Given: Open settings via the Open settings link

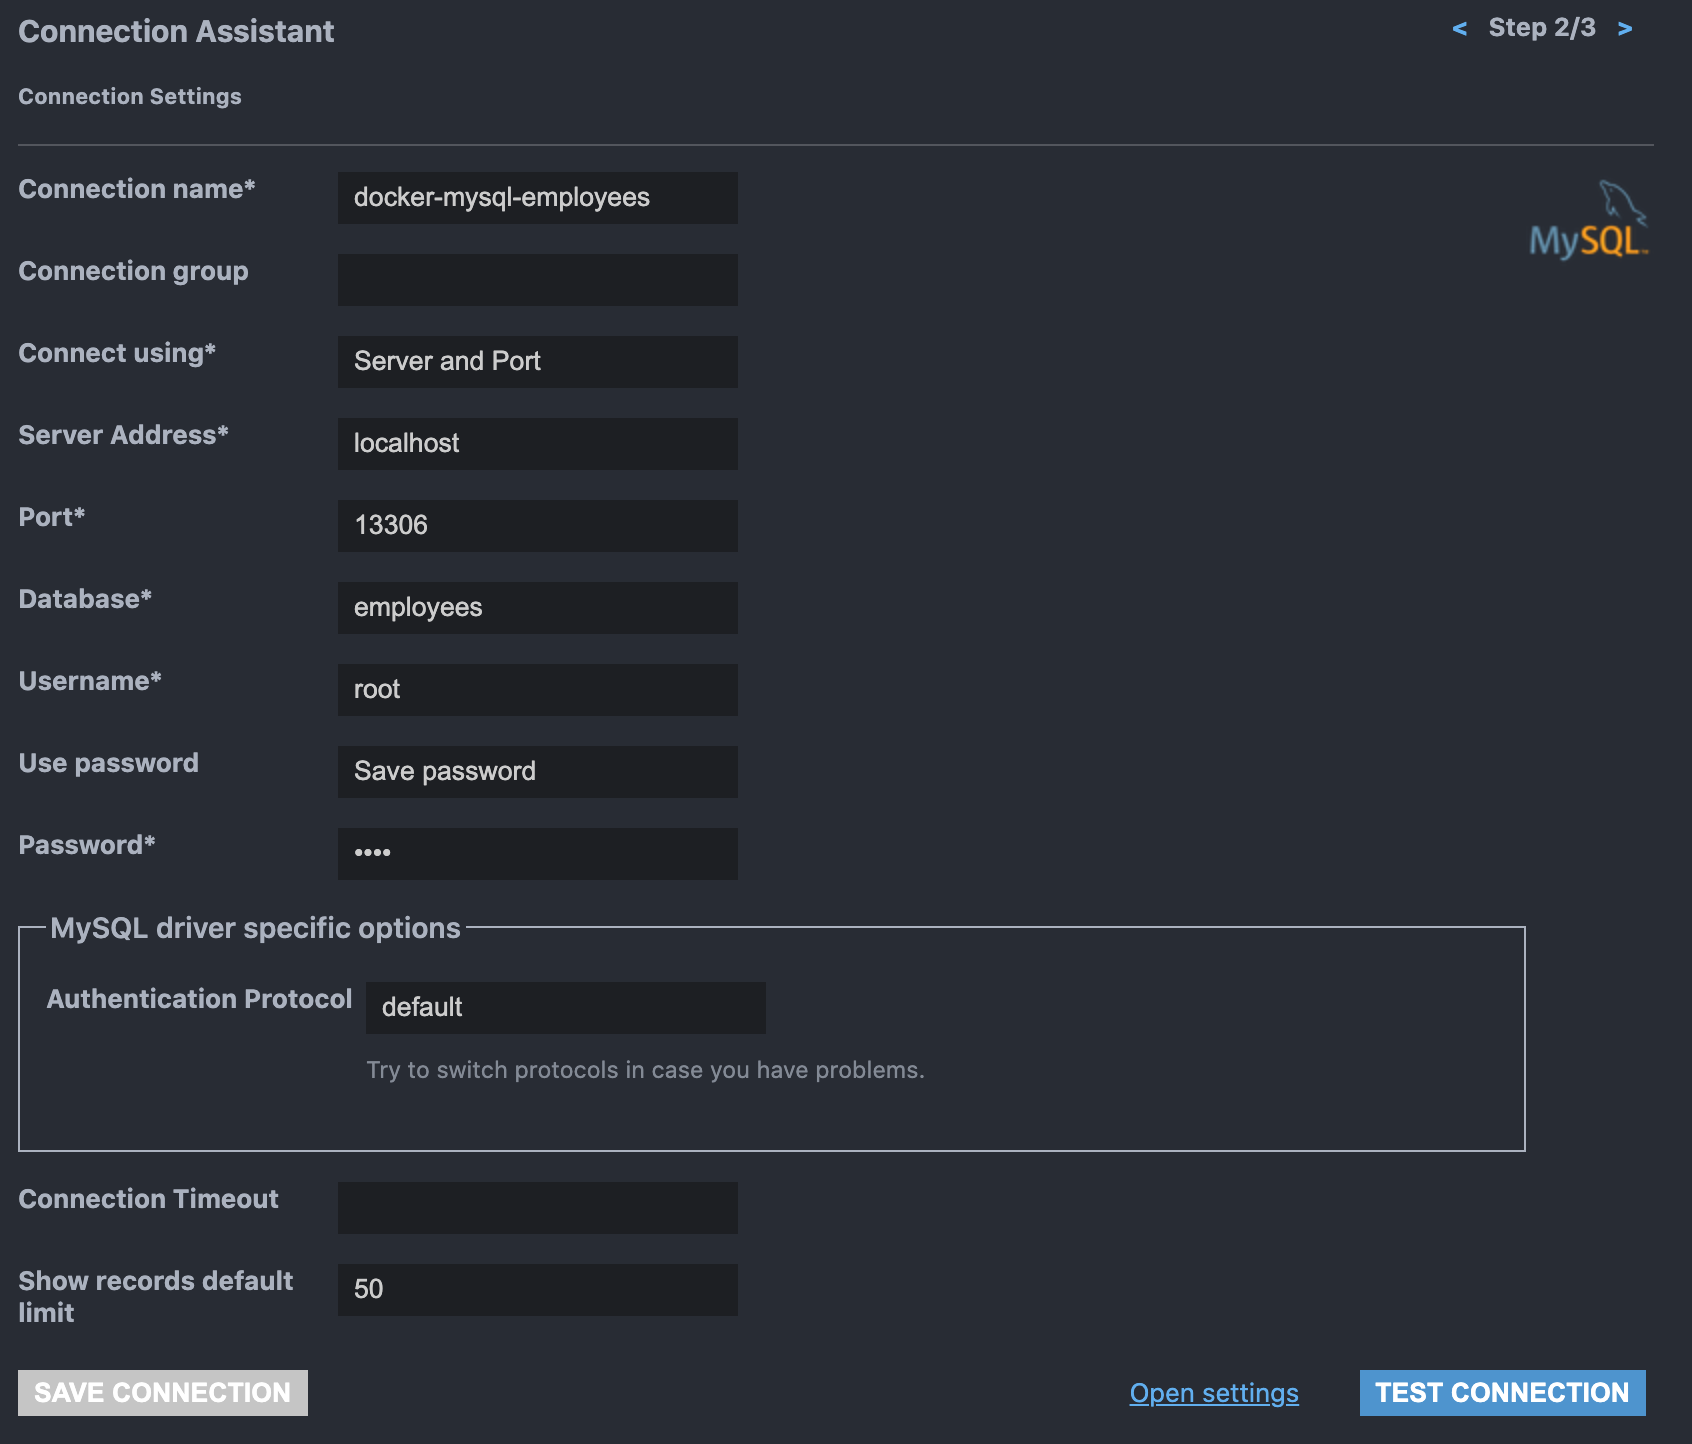Looking at the screenshot, I should point(1213,1392).
